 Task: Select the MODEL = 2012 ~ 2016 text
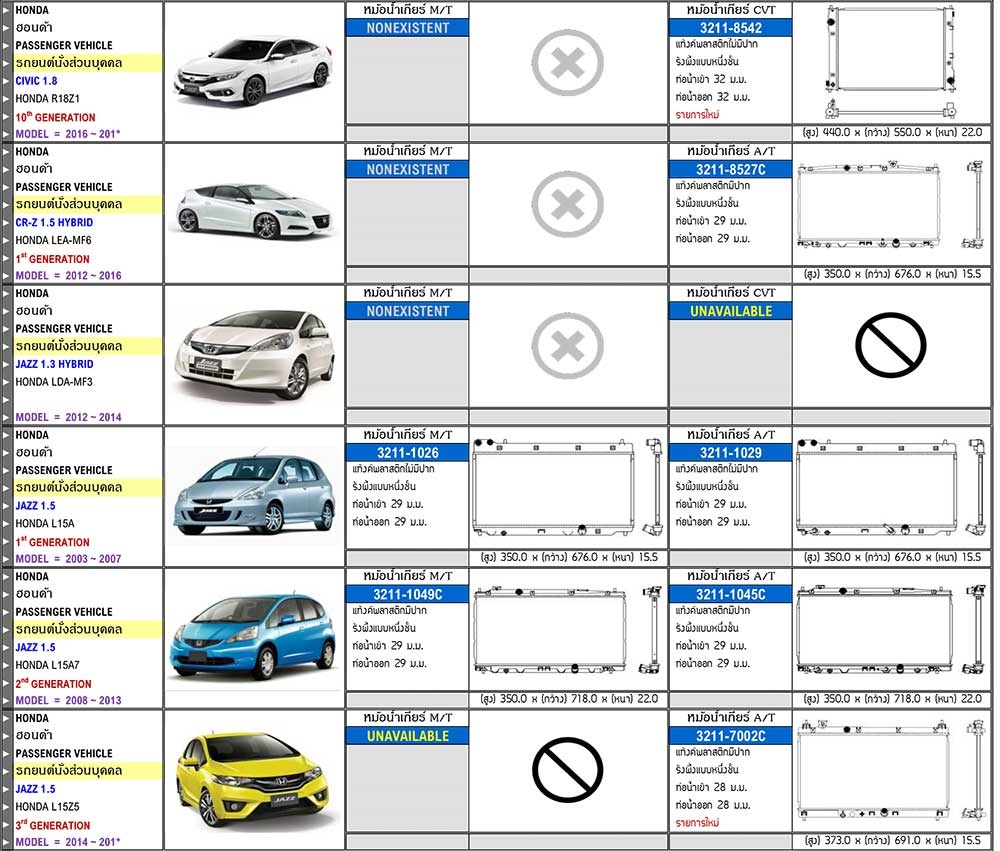tap(68, 276)
